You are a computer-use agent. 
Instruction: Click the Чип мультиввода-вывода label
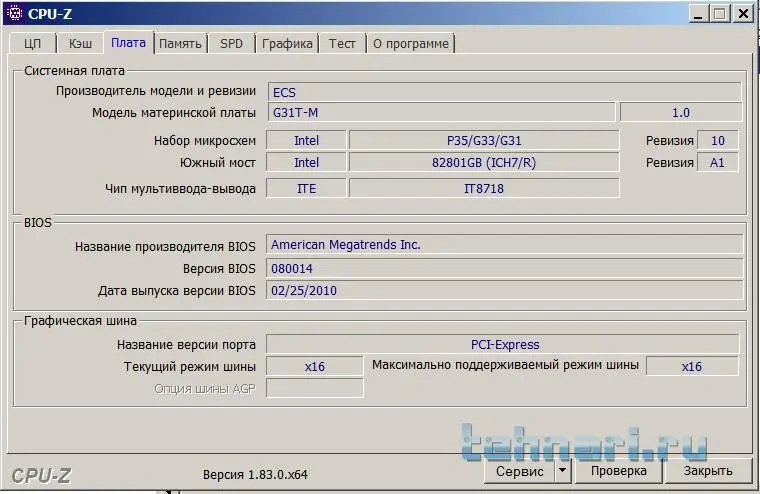[180, 189]
